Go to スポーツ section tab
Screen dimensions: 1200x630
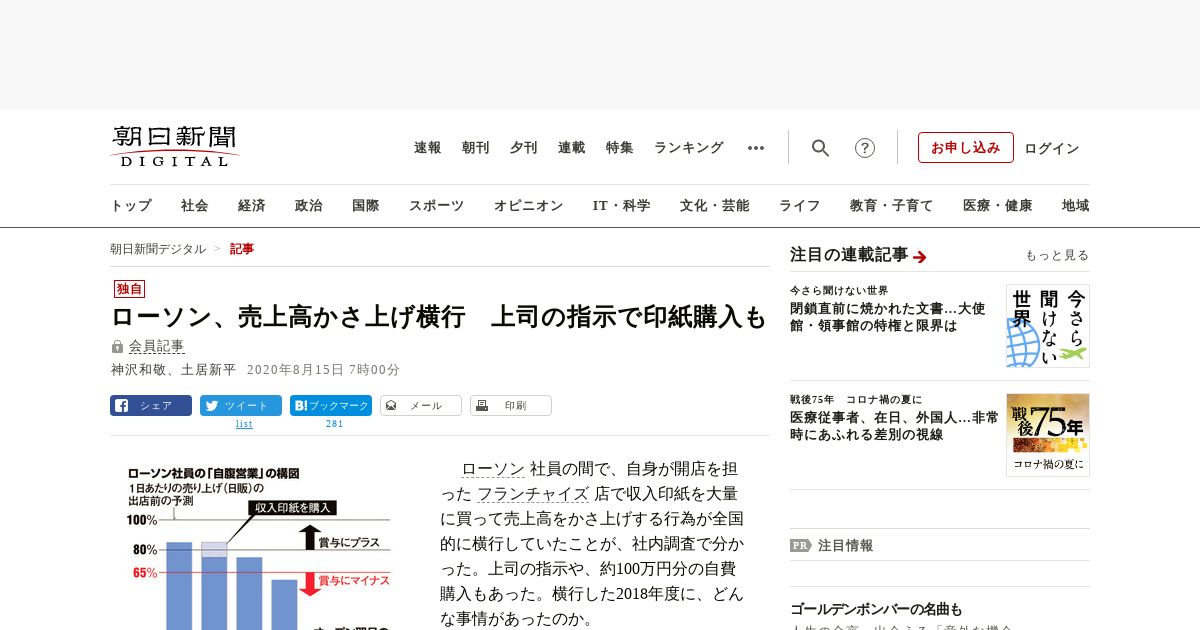click(x=436, y=206)
